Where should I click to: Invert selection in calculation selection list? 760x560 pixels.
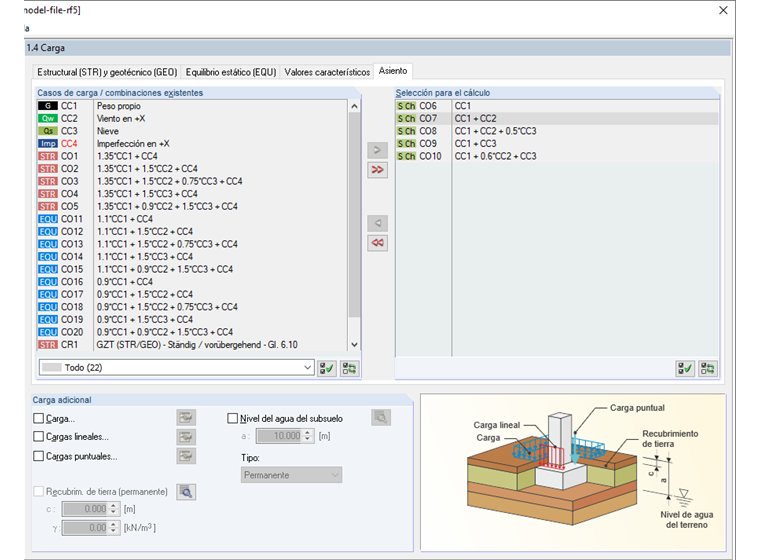point(708,368)
